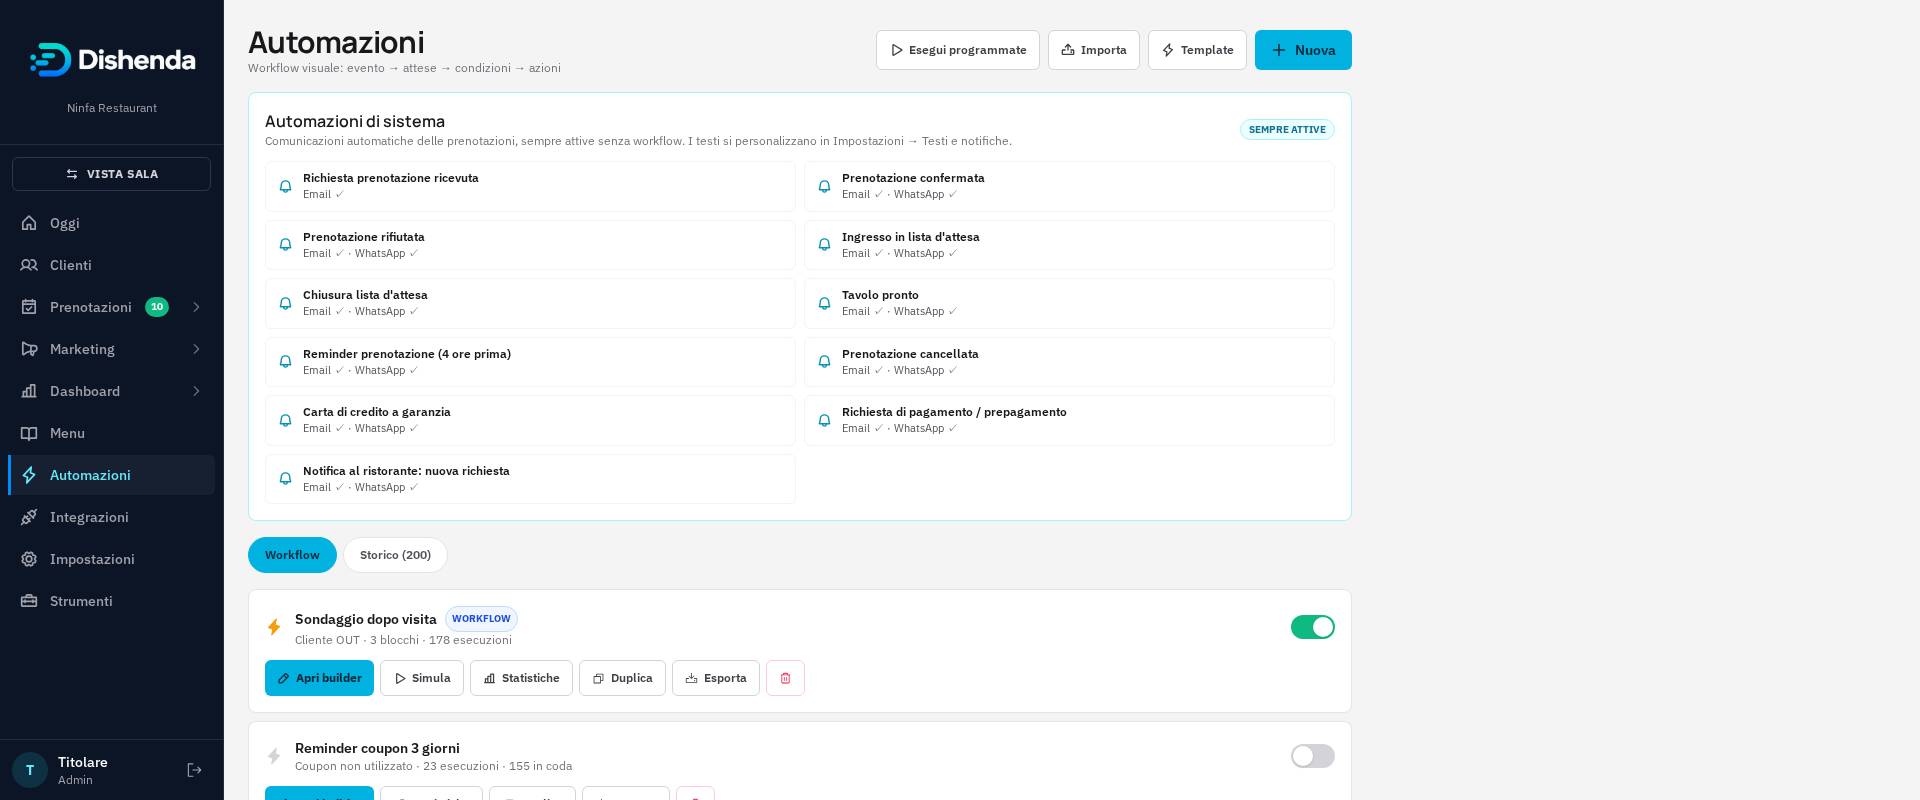The height and width of the screenshot is (800, 1920).
Task: Click the VISTA SALA button
Action: click(111, 174)
